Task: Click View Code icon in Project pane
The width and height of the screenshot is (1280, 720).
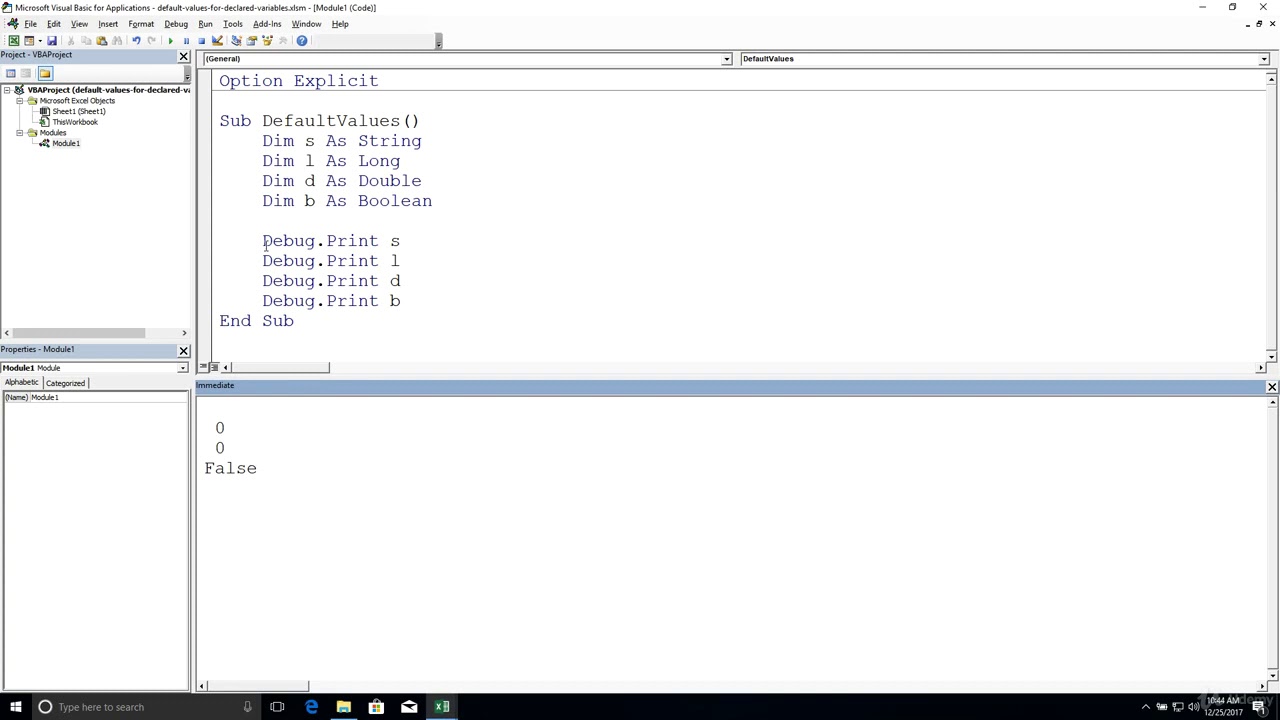Action: tap(10, 73)
